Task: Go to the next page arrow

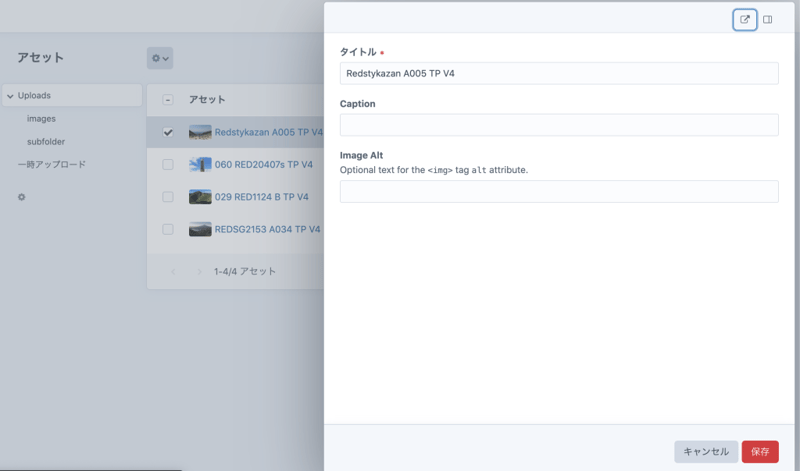Action: tap(199, 272)
